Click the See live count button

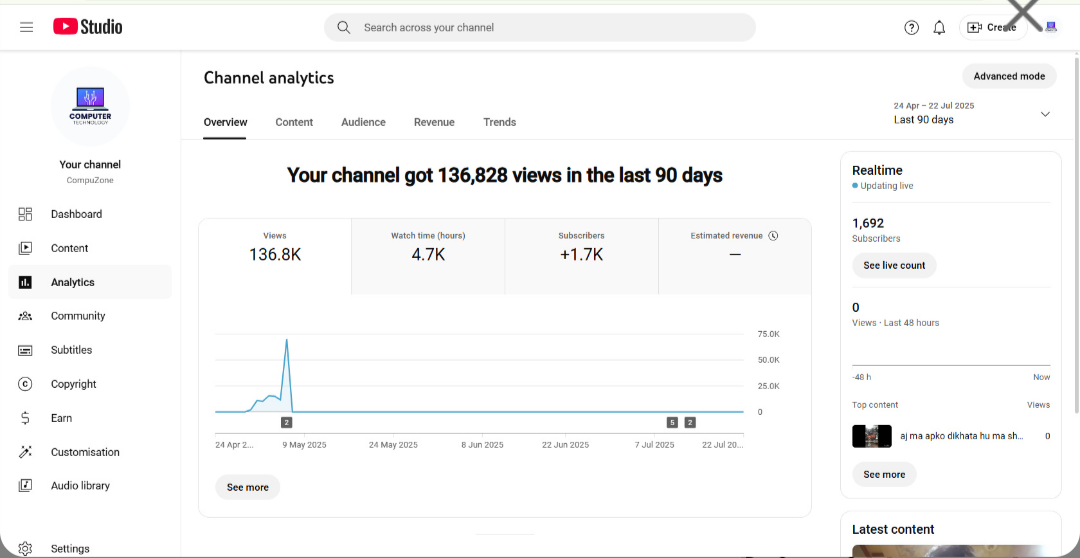coord(894,265)
